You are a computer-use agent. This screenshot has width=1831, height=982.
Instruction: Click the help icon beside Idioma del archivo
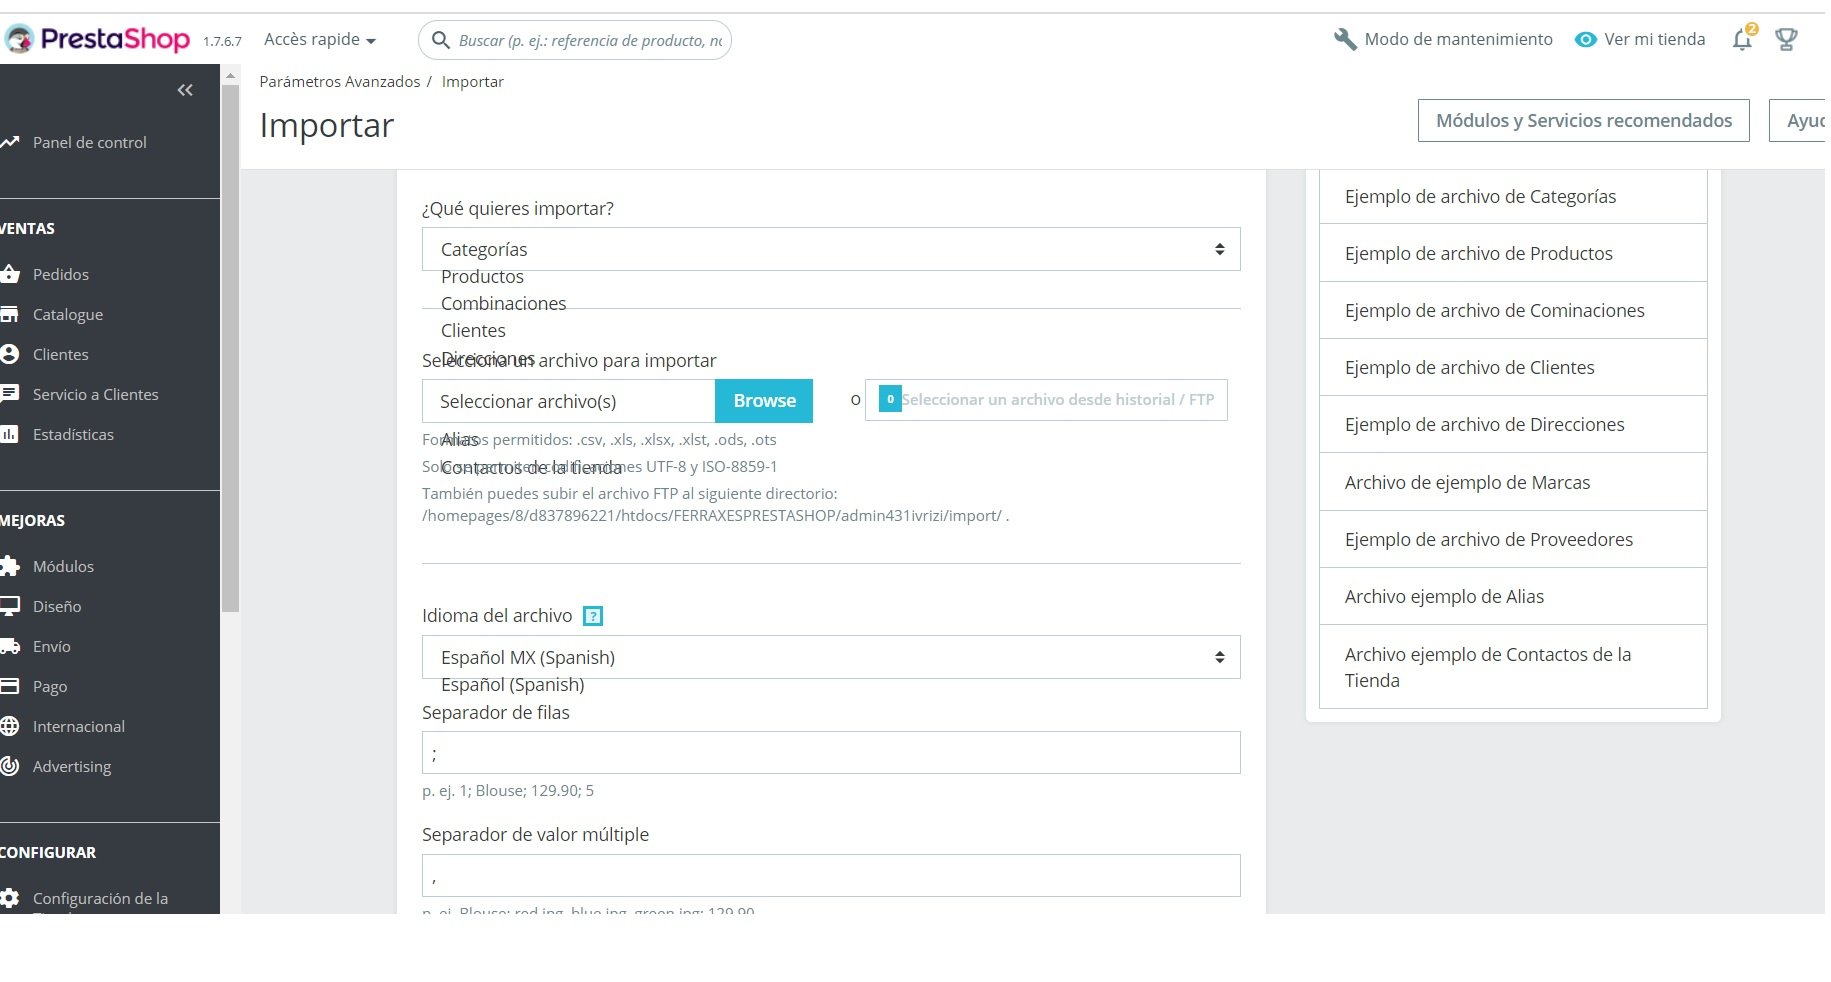coord(593,616)
